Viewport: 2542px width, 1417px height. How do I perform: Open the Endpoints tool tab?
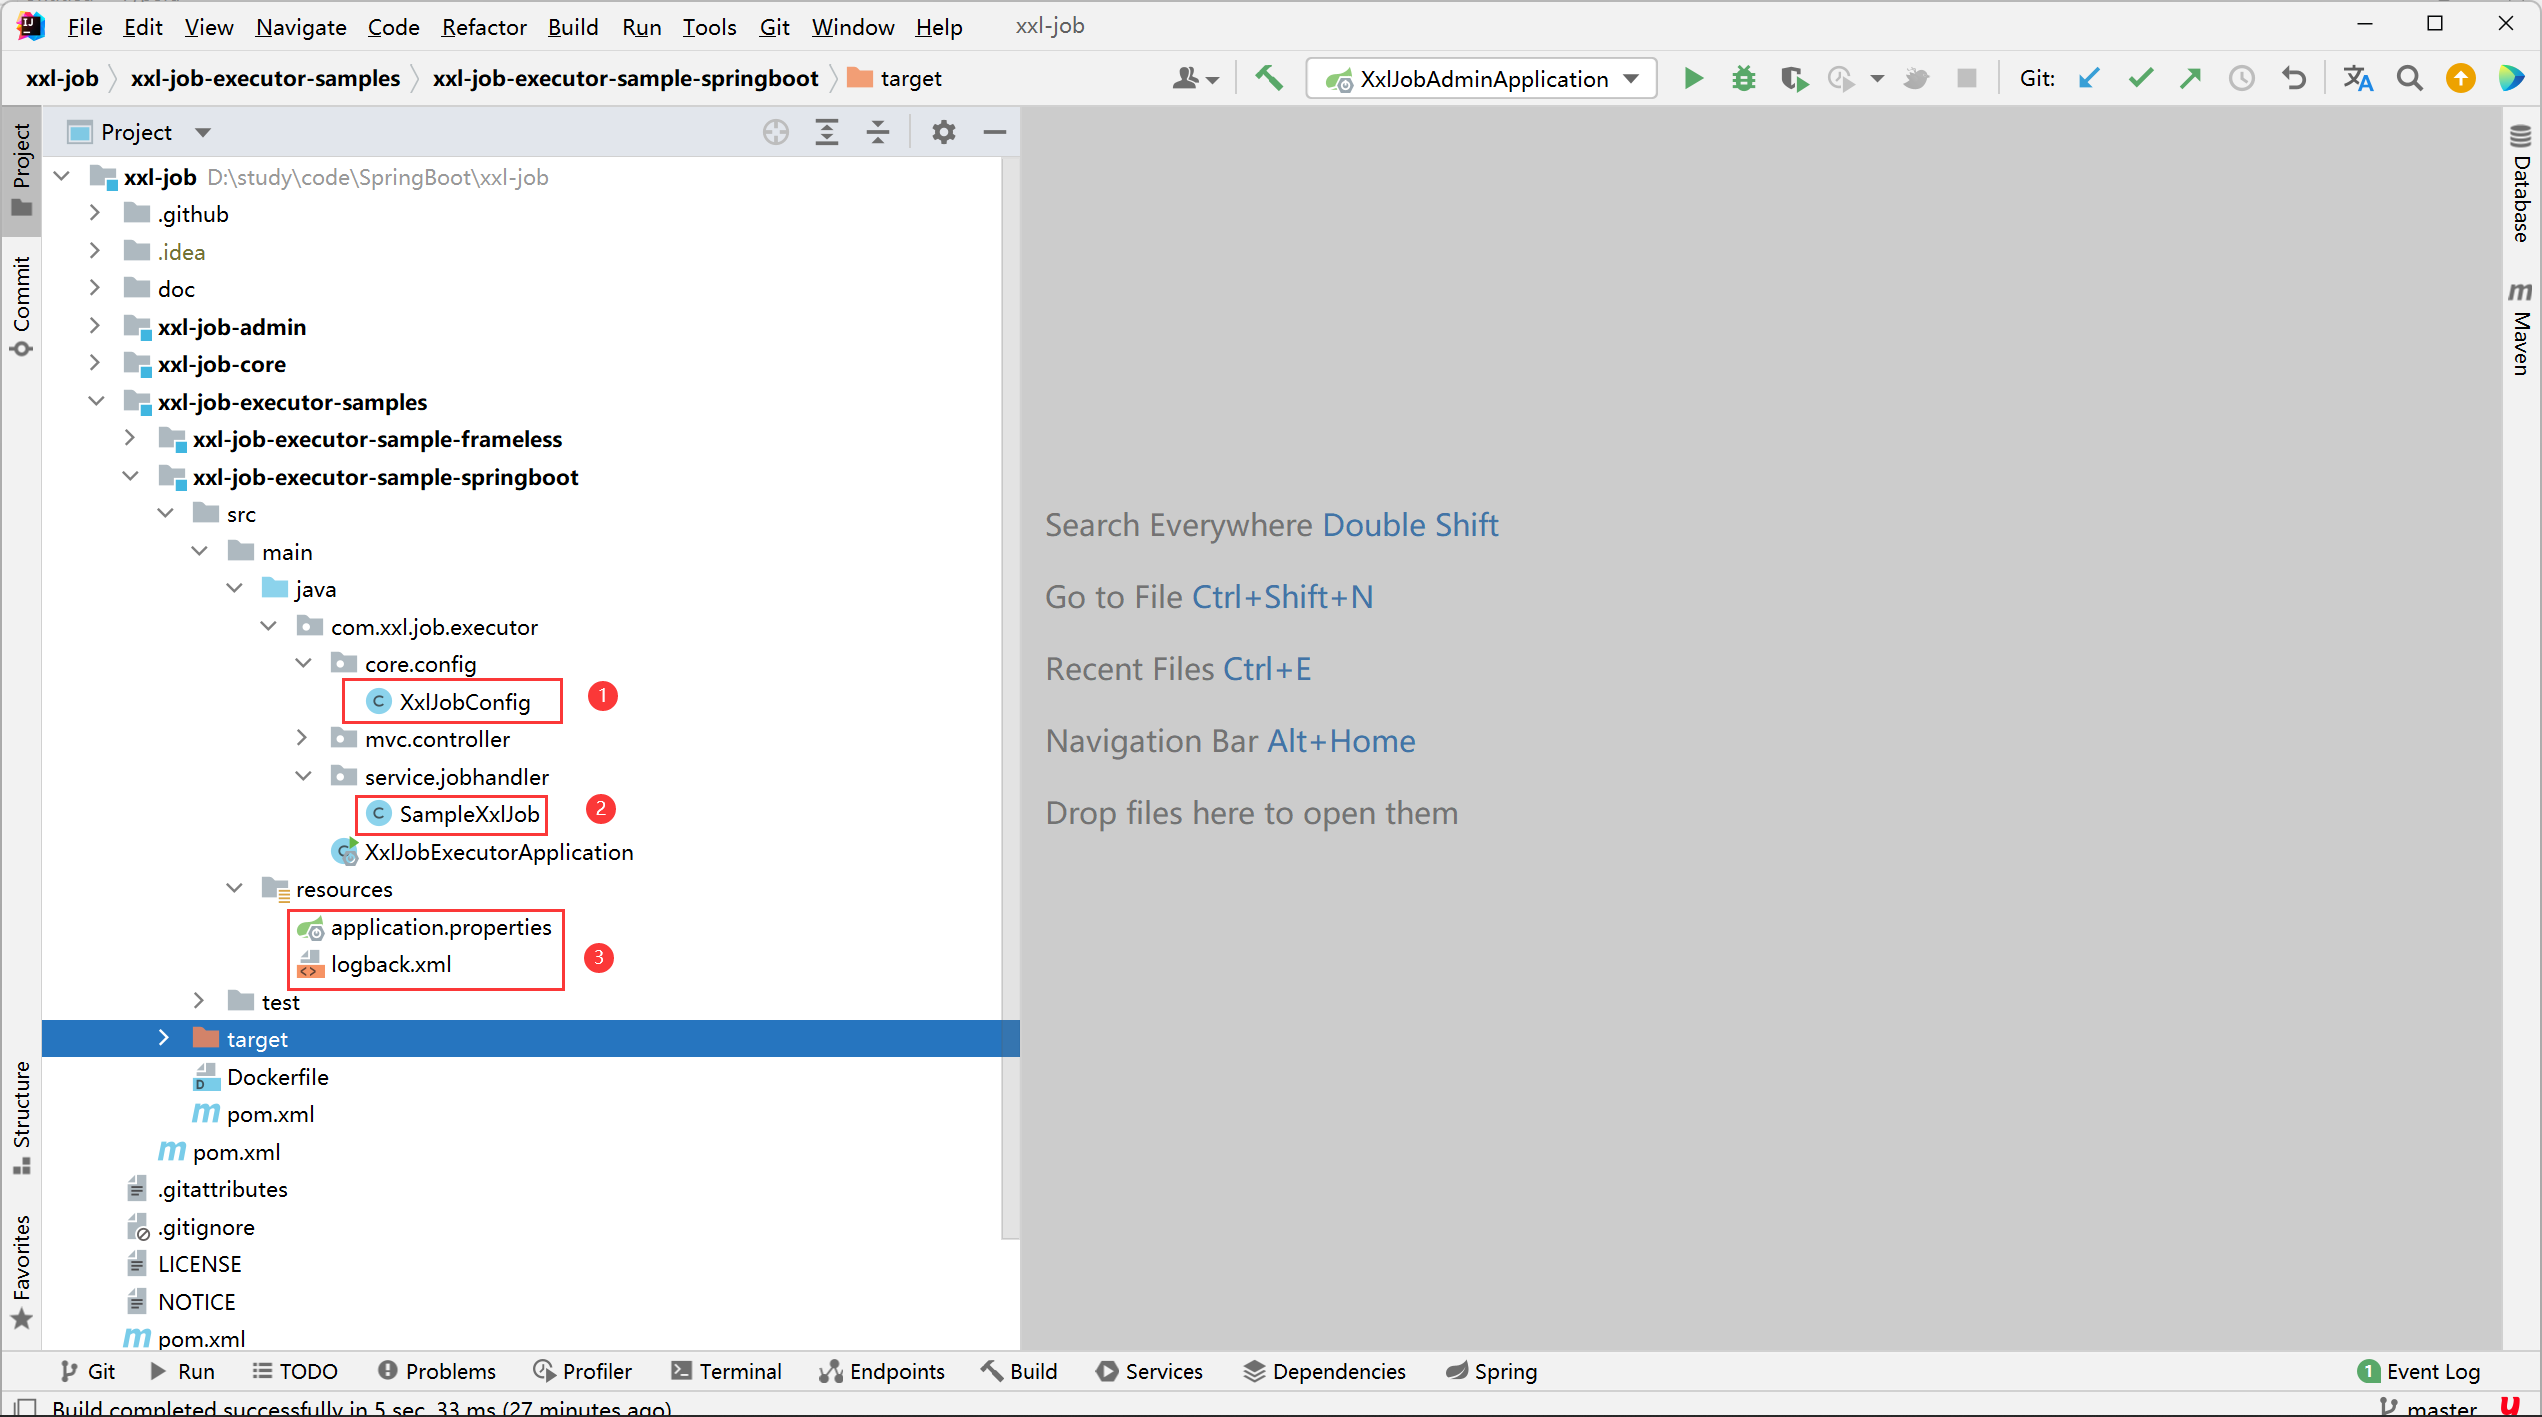coord(882,1371)
